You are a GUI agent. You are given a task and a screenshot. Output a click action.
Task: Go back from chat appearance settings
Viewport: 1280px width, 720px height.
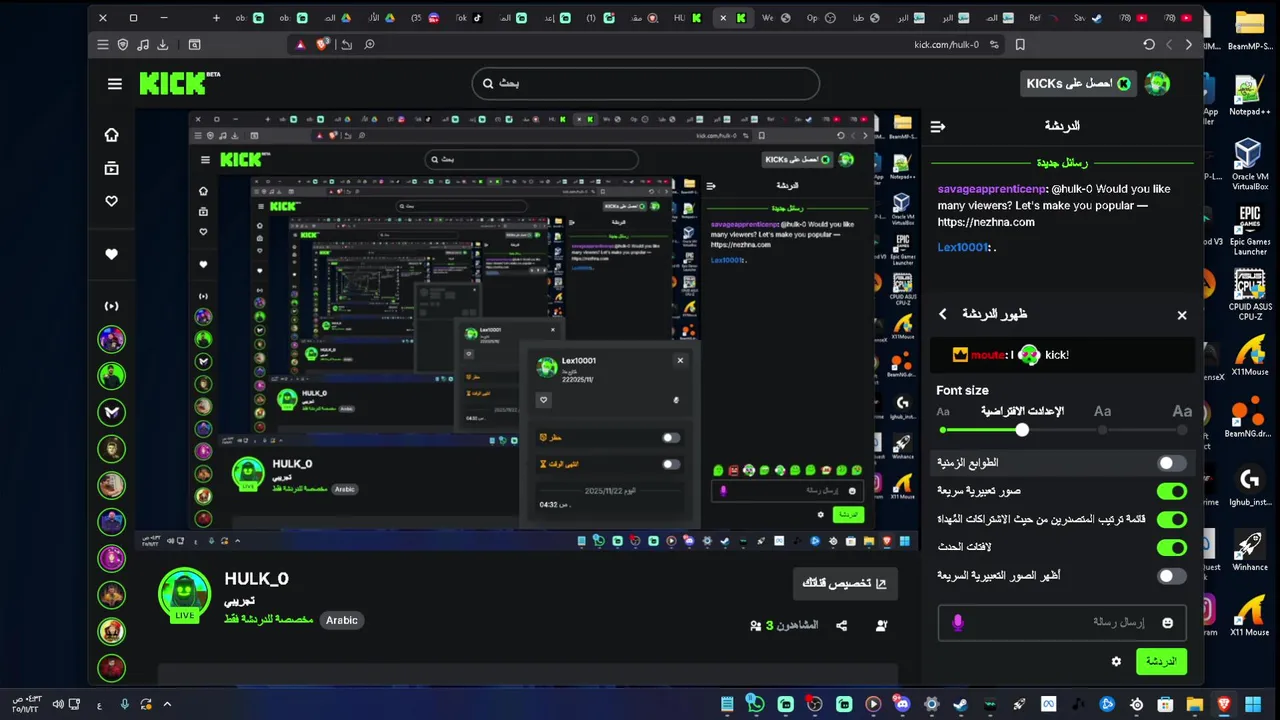942,314
